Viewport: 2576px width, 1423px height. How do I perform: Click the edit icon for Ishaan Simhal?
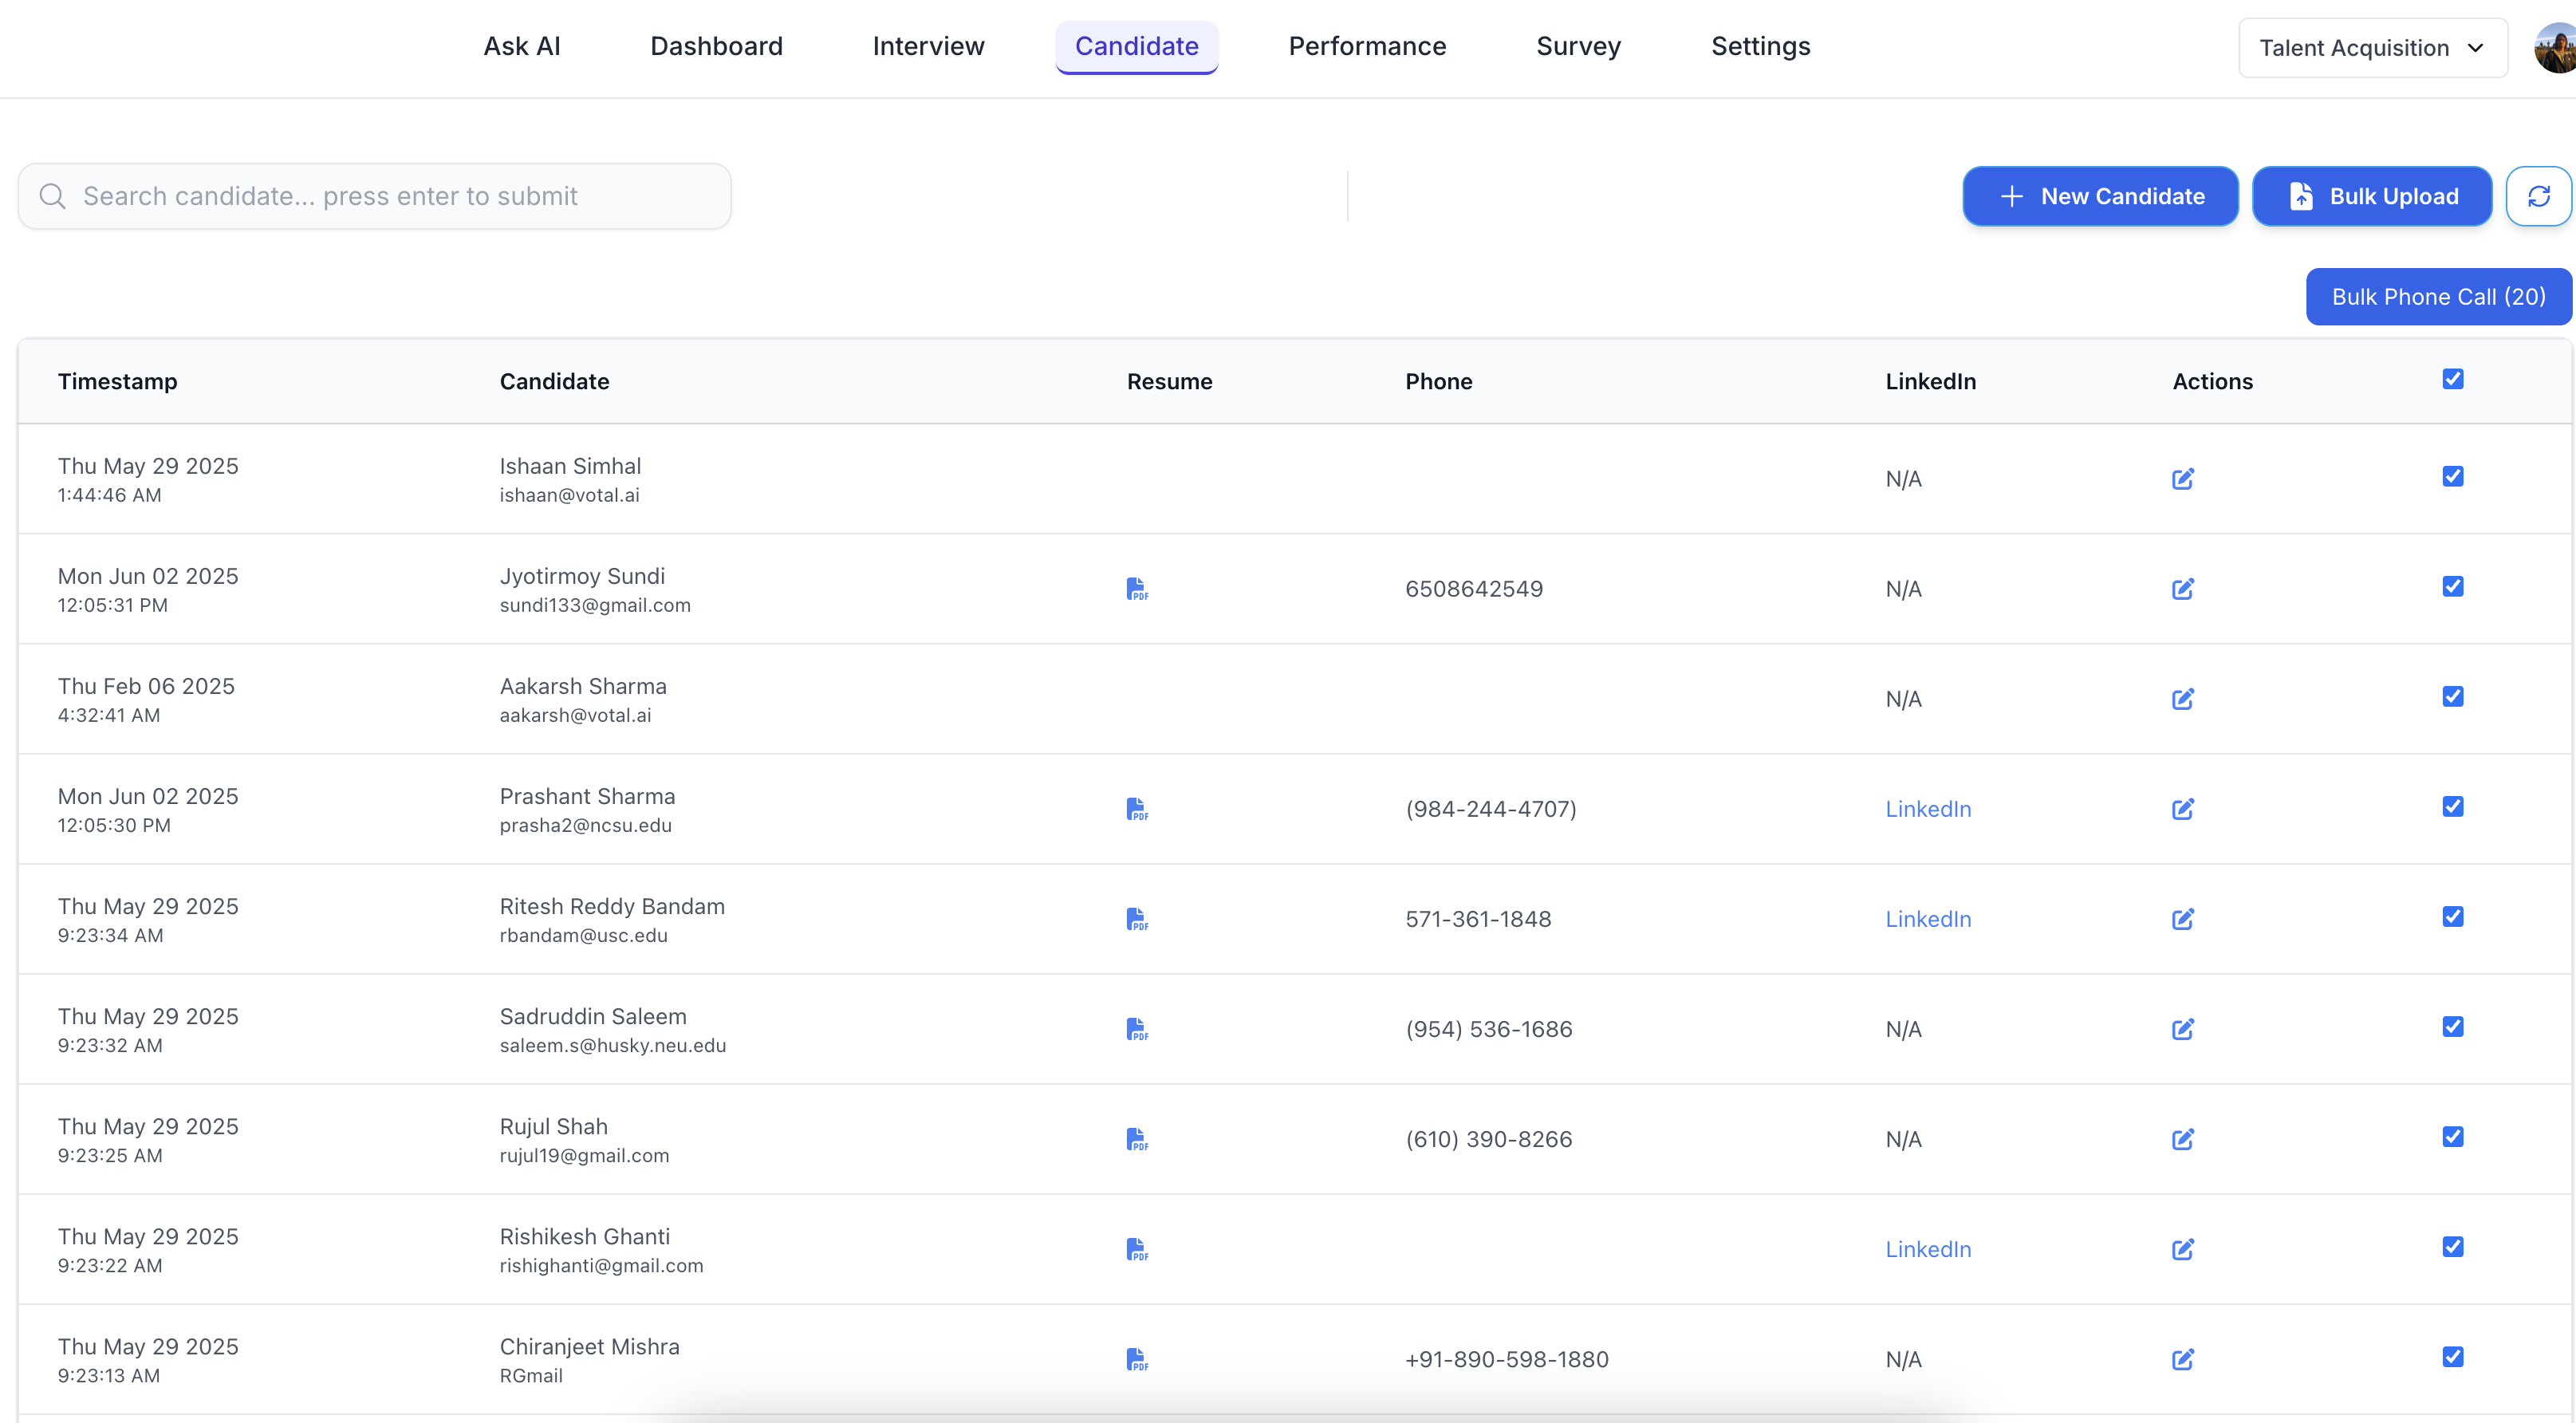click(2183, 479)
